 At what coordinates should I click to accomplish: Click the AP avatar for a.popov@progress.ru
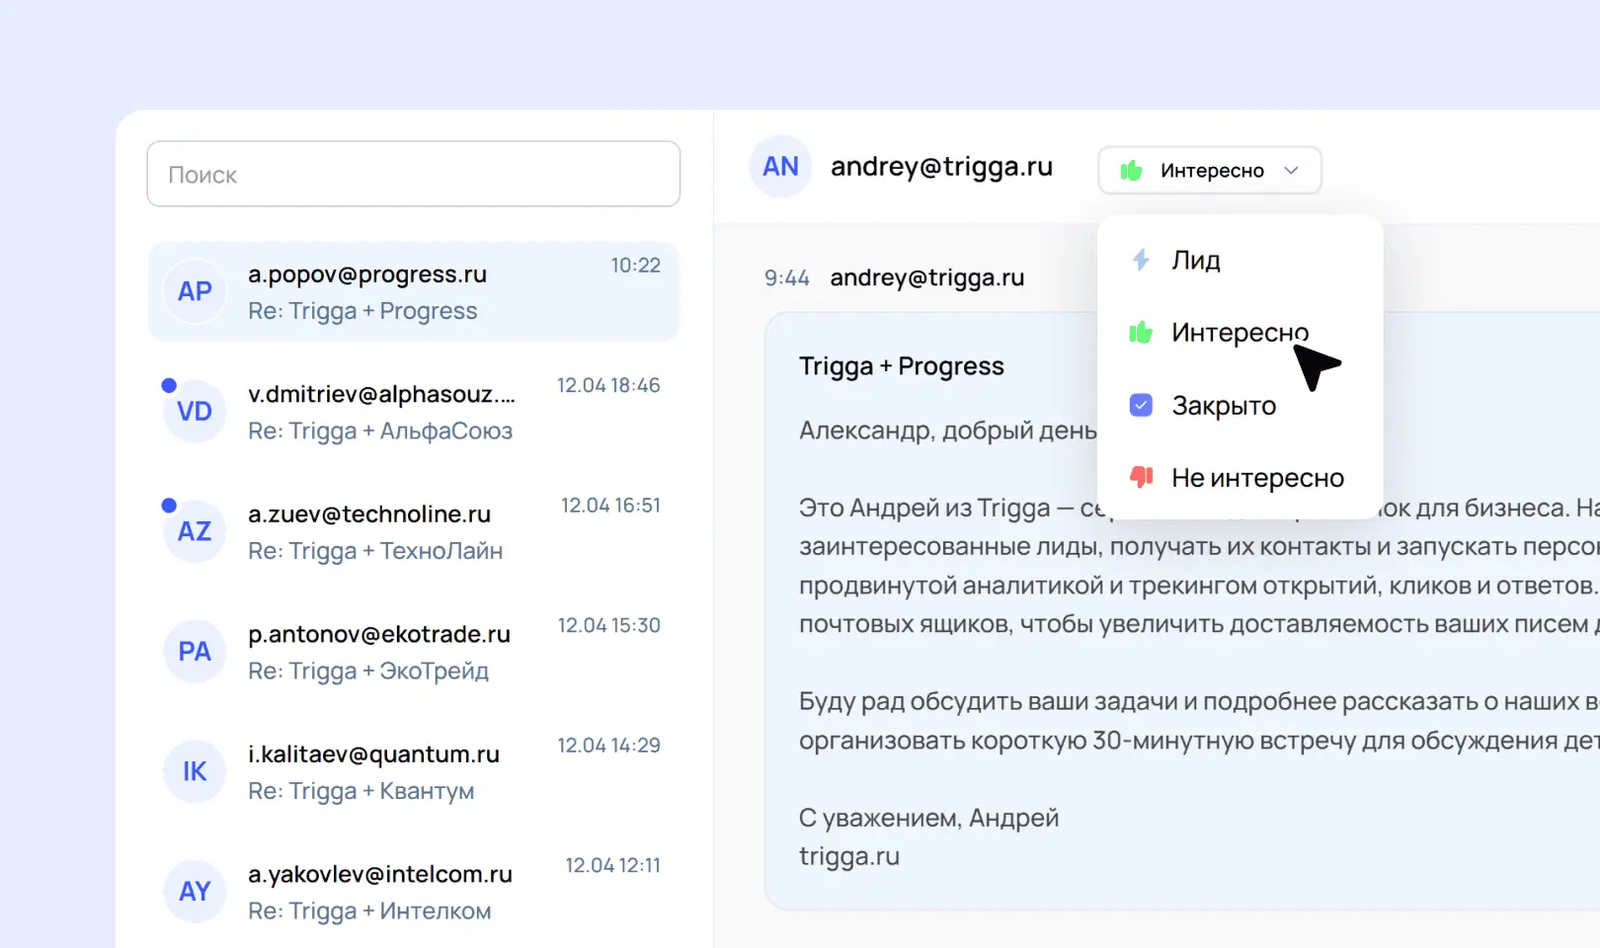coord(194,291)
